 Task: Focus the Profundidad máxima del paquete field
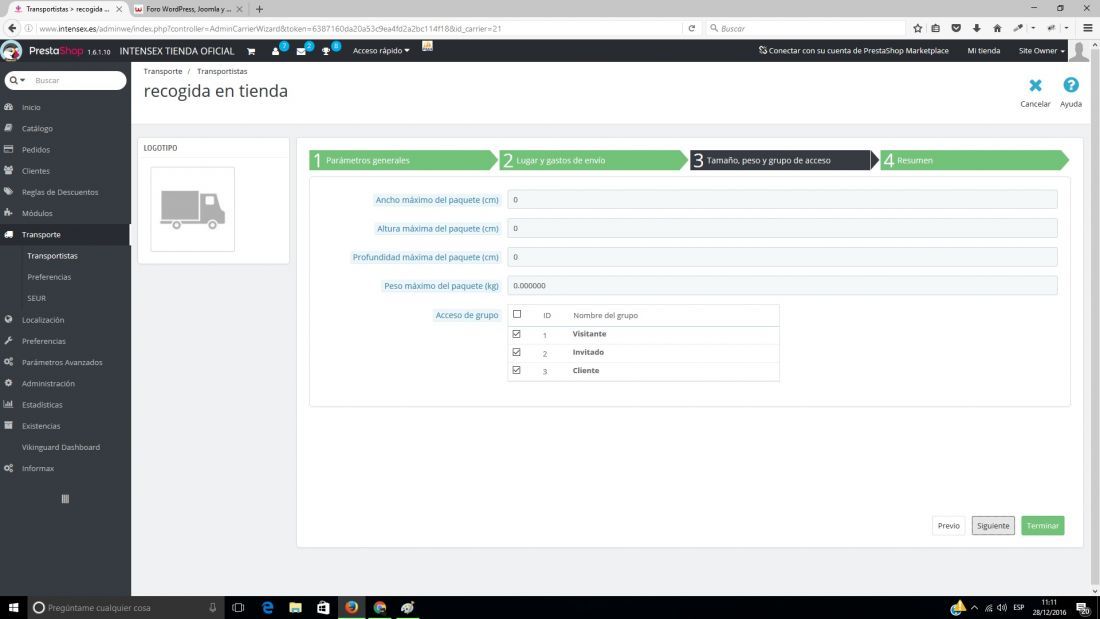point(782,258)
